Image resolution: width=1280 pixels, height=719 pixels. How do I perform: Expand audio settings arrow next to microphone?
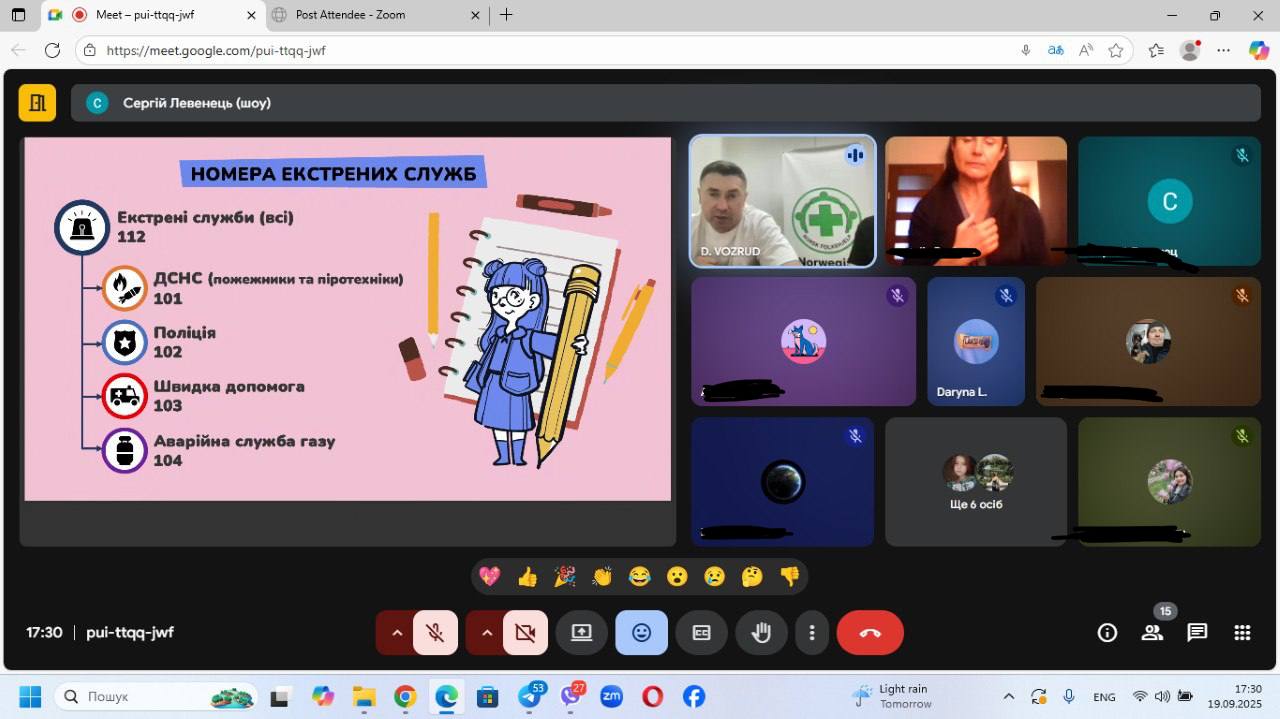[x=397, y=633]
